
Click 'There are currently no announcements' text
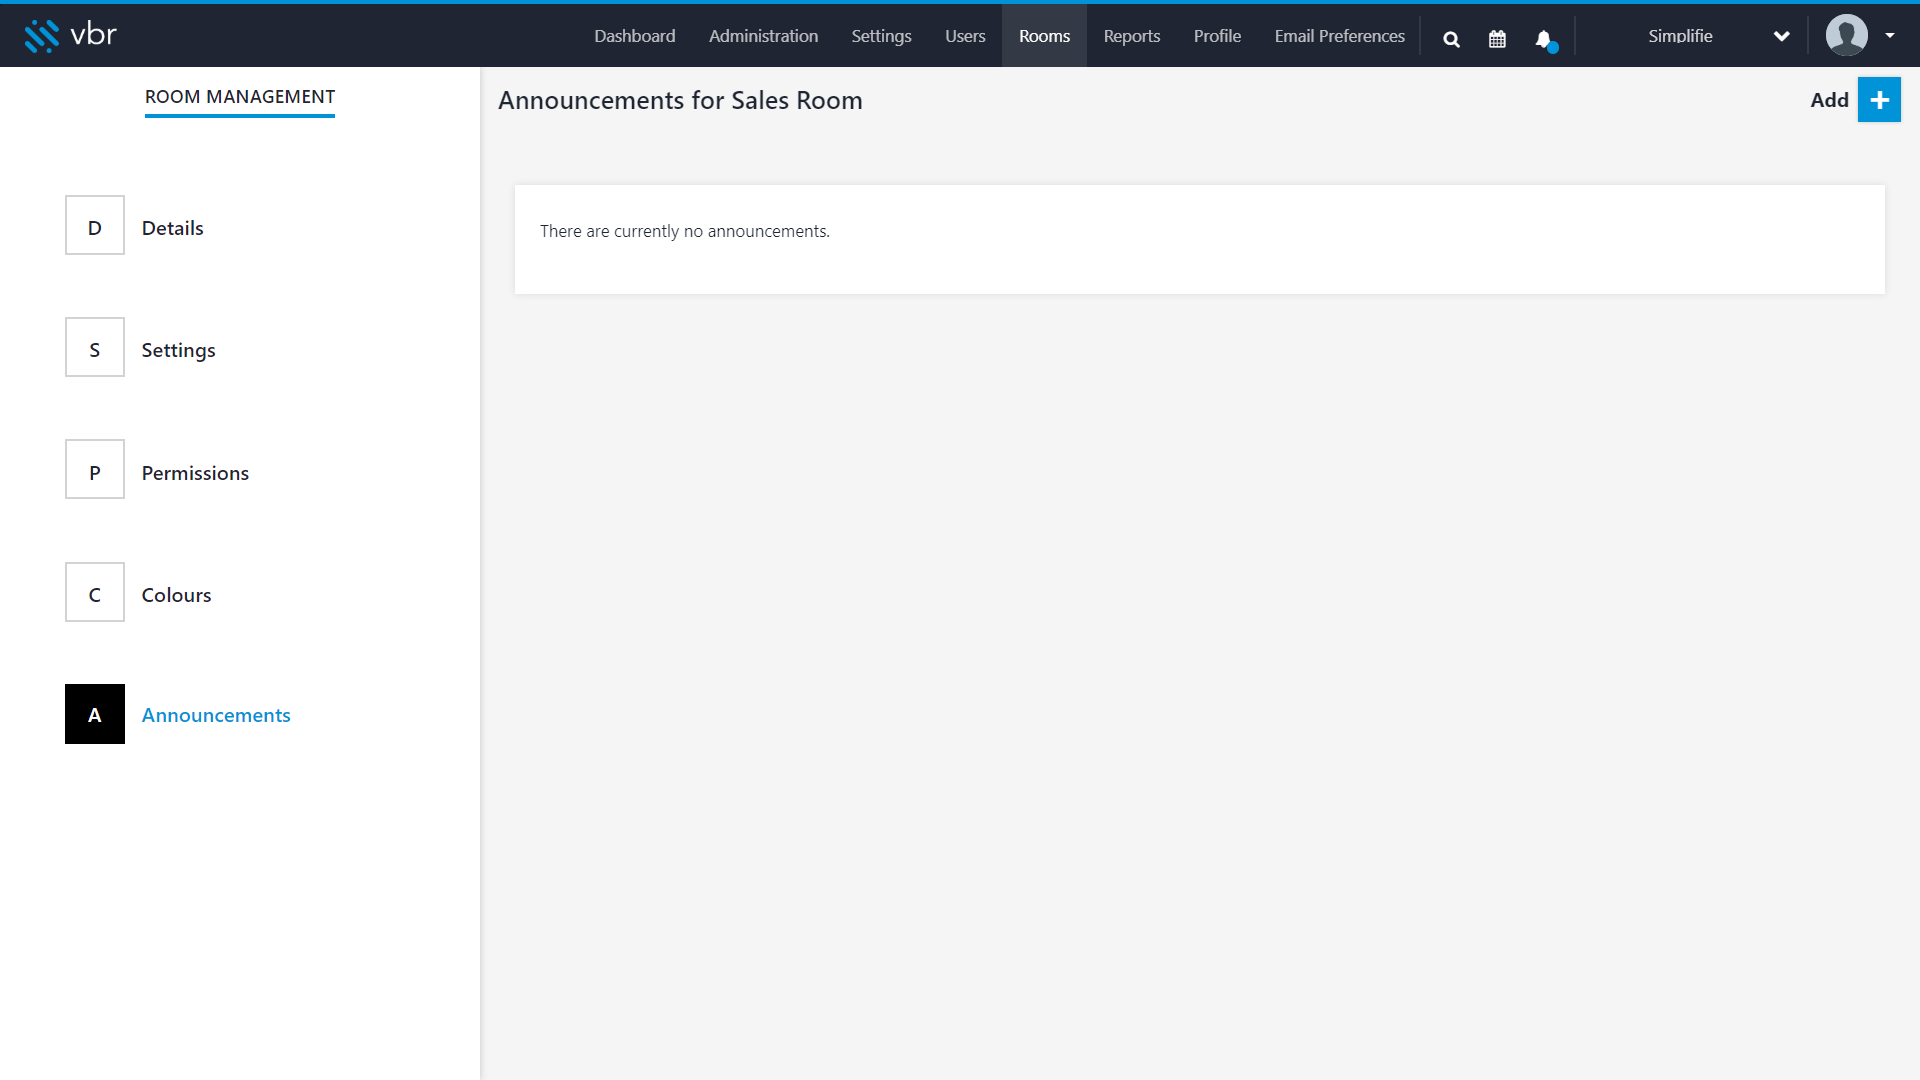685,231
